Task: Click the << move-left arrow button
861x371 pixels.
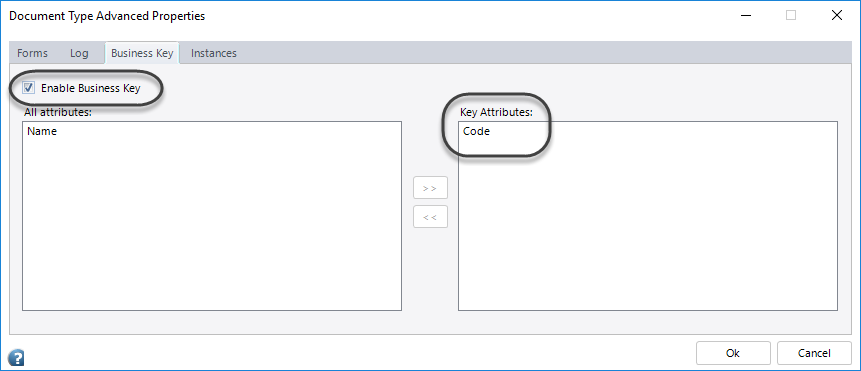Action: pyautogui.click(x=430, y=217)
